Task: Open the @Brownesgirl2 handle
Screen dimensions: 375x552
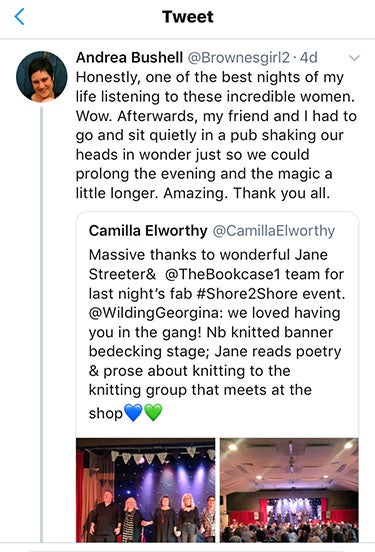Action: click(238, 57)
